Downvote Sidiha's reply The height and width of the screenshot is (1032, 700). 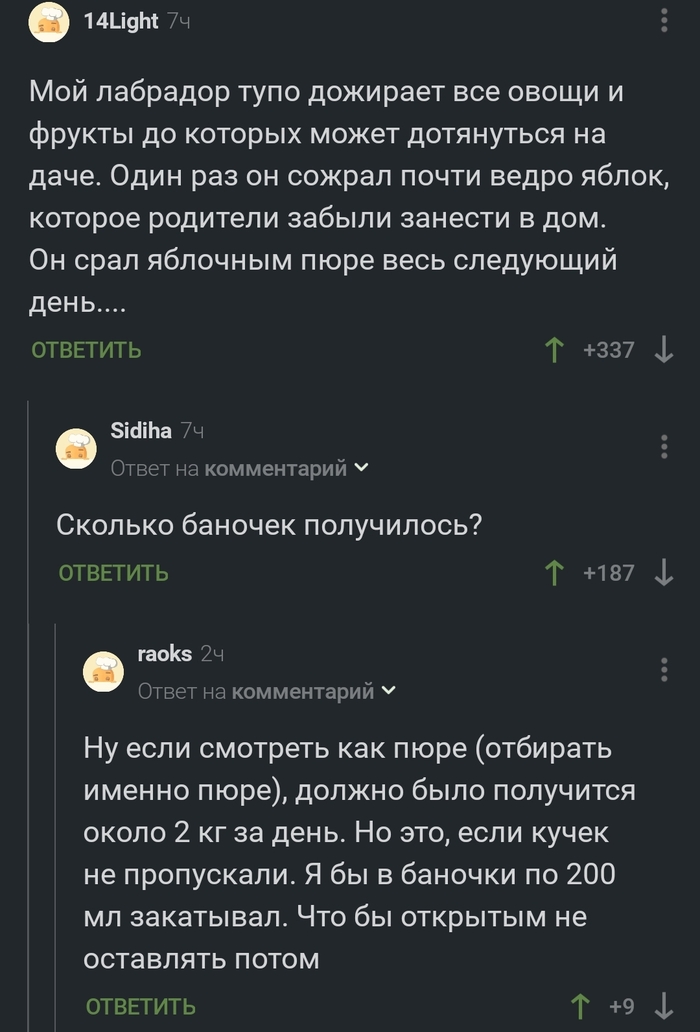coord(663,573)
